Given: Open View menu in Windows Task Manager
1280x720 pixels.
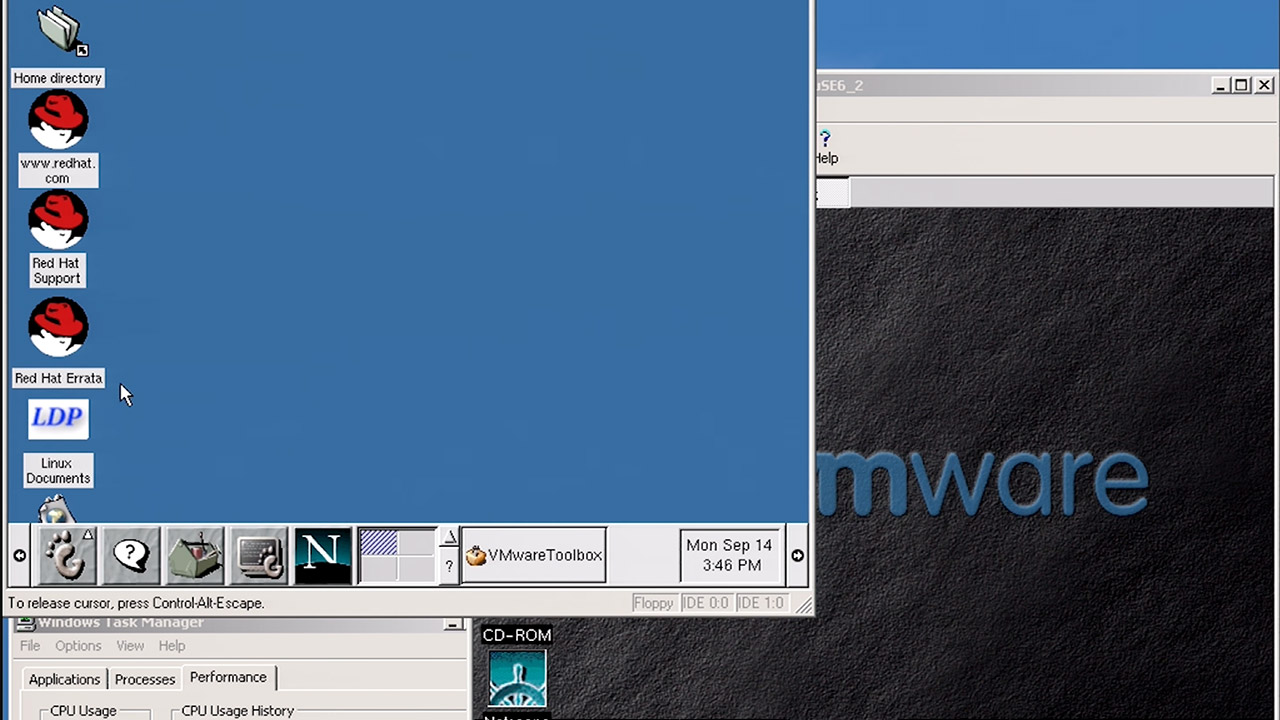Looking at the screenshot, I should point(130,646).
